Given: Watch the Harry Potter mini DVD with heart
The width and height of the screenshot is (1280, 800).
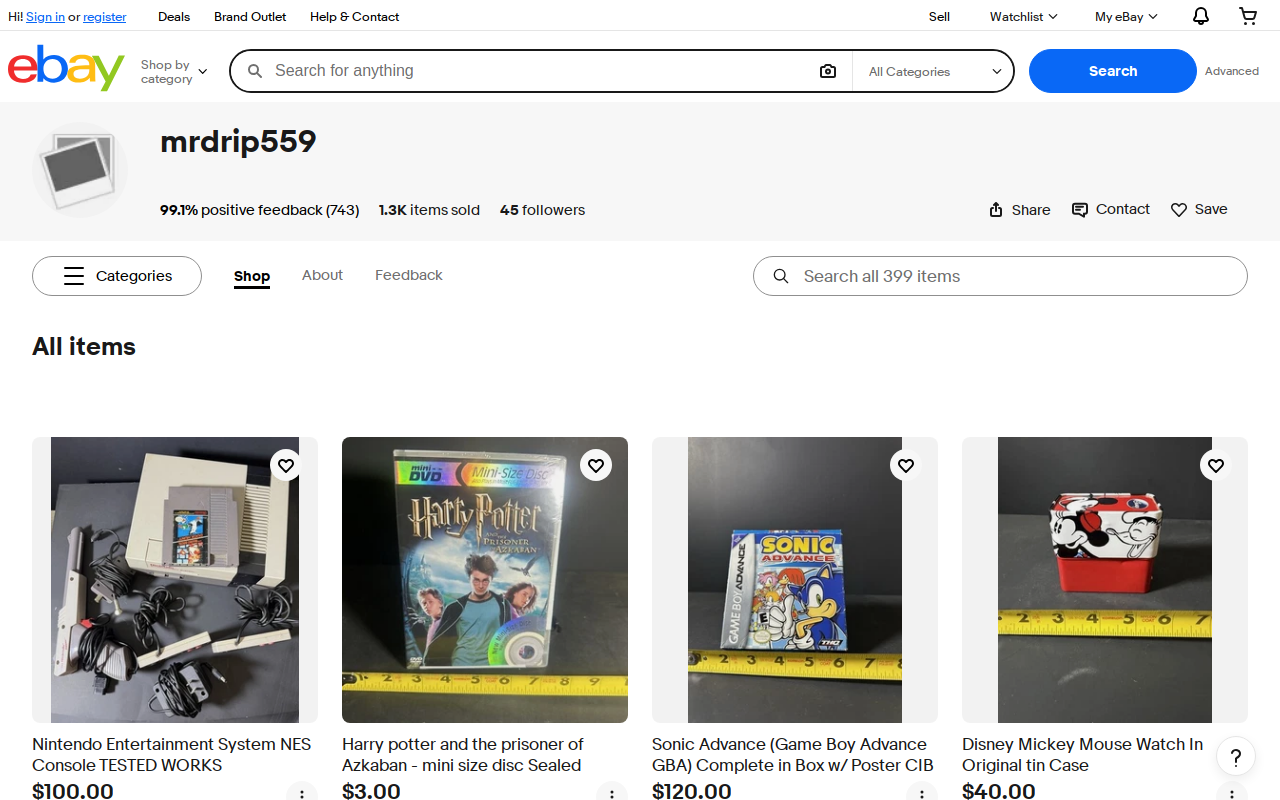Looking at the screenshot, I should [596, 465].
